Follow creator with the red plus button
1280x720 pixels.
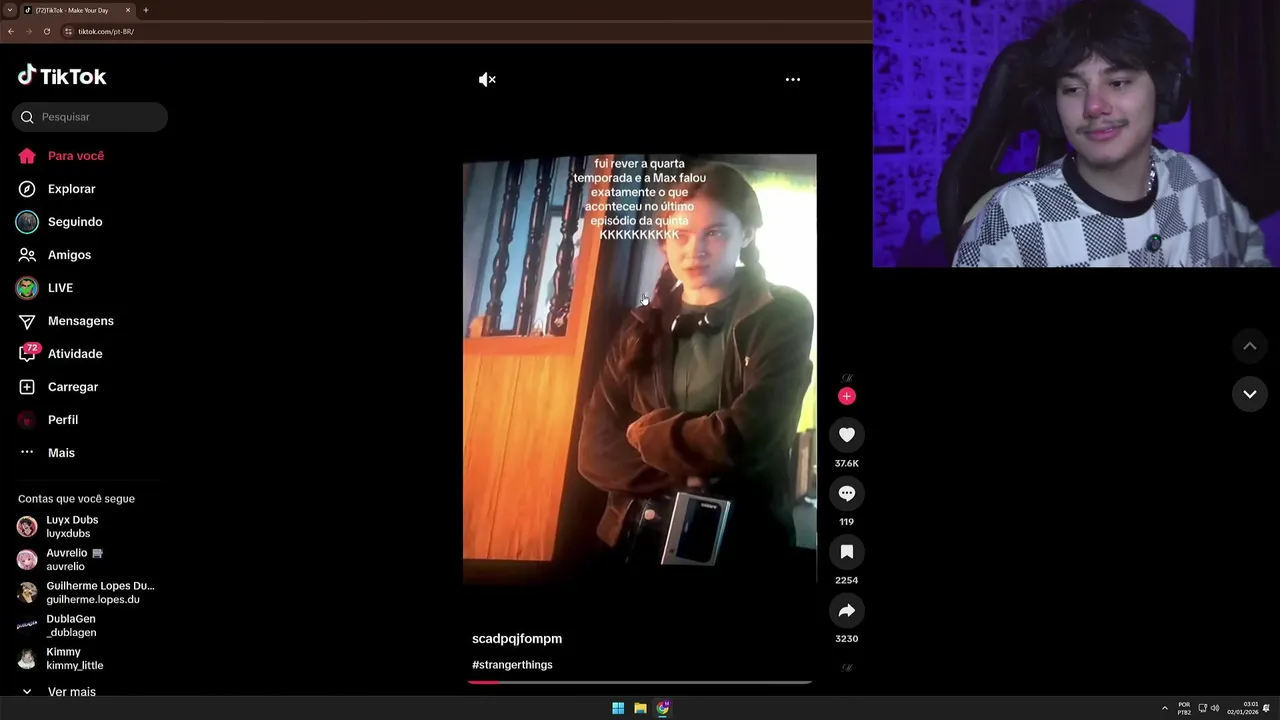(x=847, y=396)
